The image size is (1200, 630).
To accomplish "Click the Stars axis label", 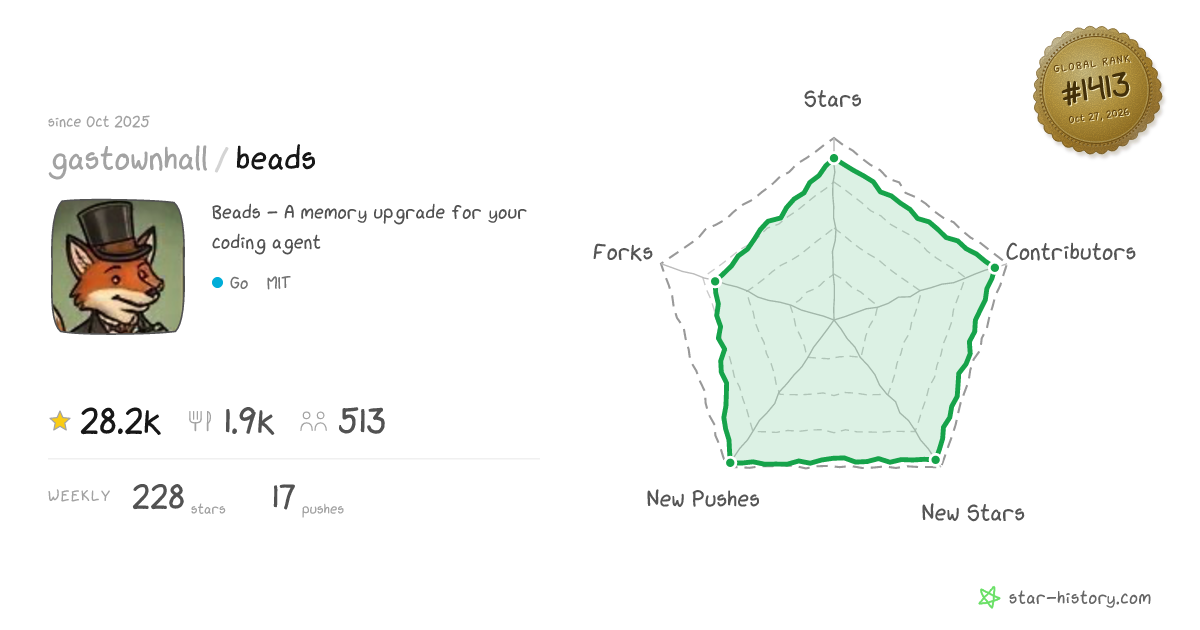I will point(833,99).
